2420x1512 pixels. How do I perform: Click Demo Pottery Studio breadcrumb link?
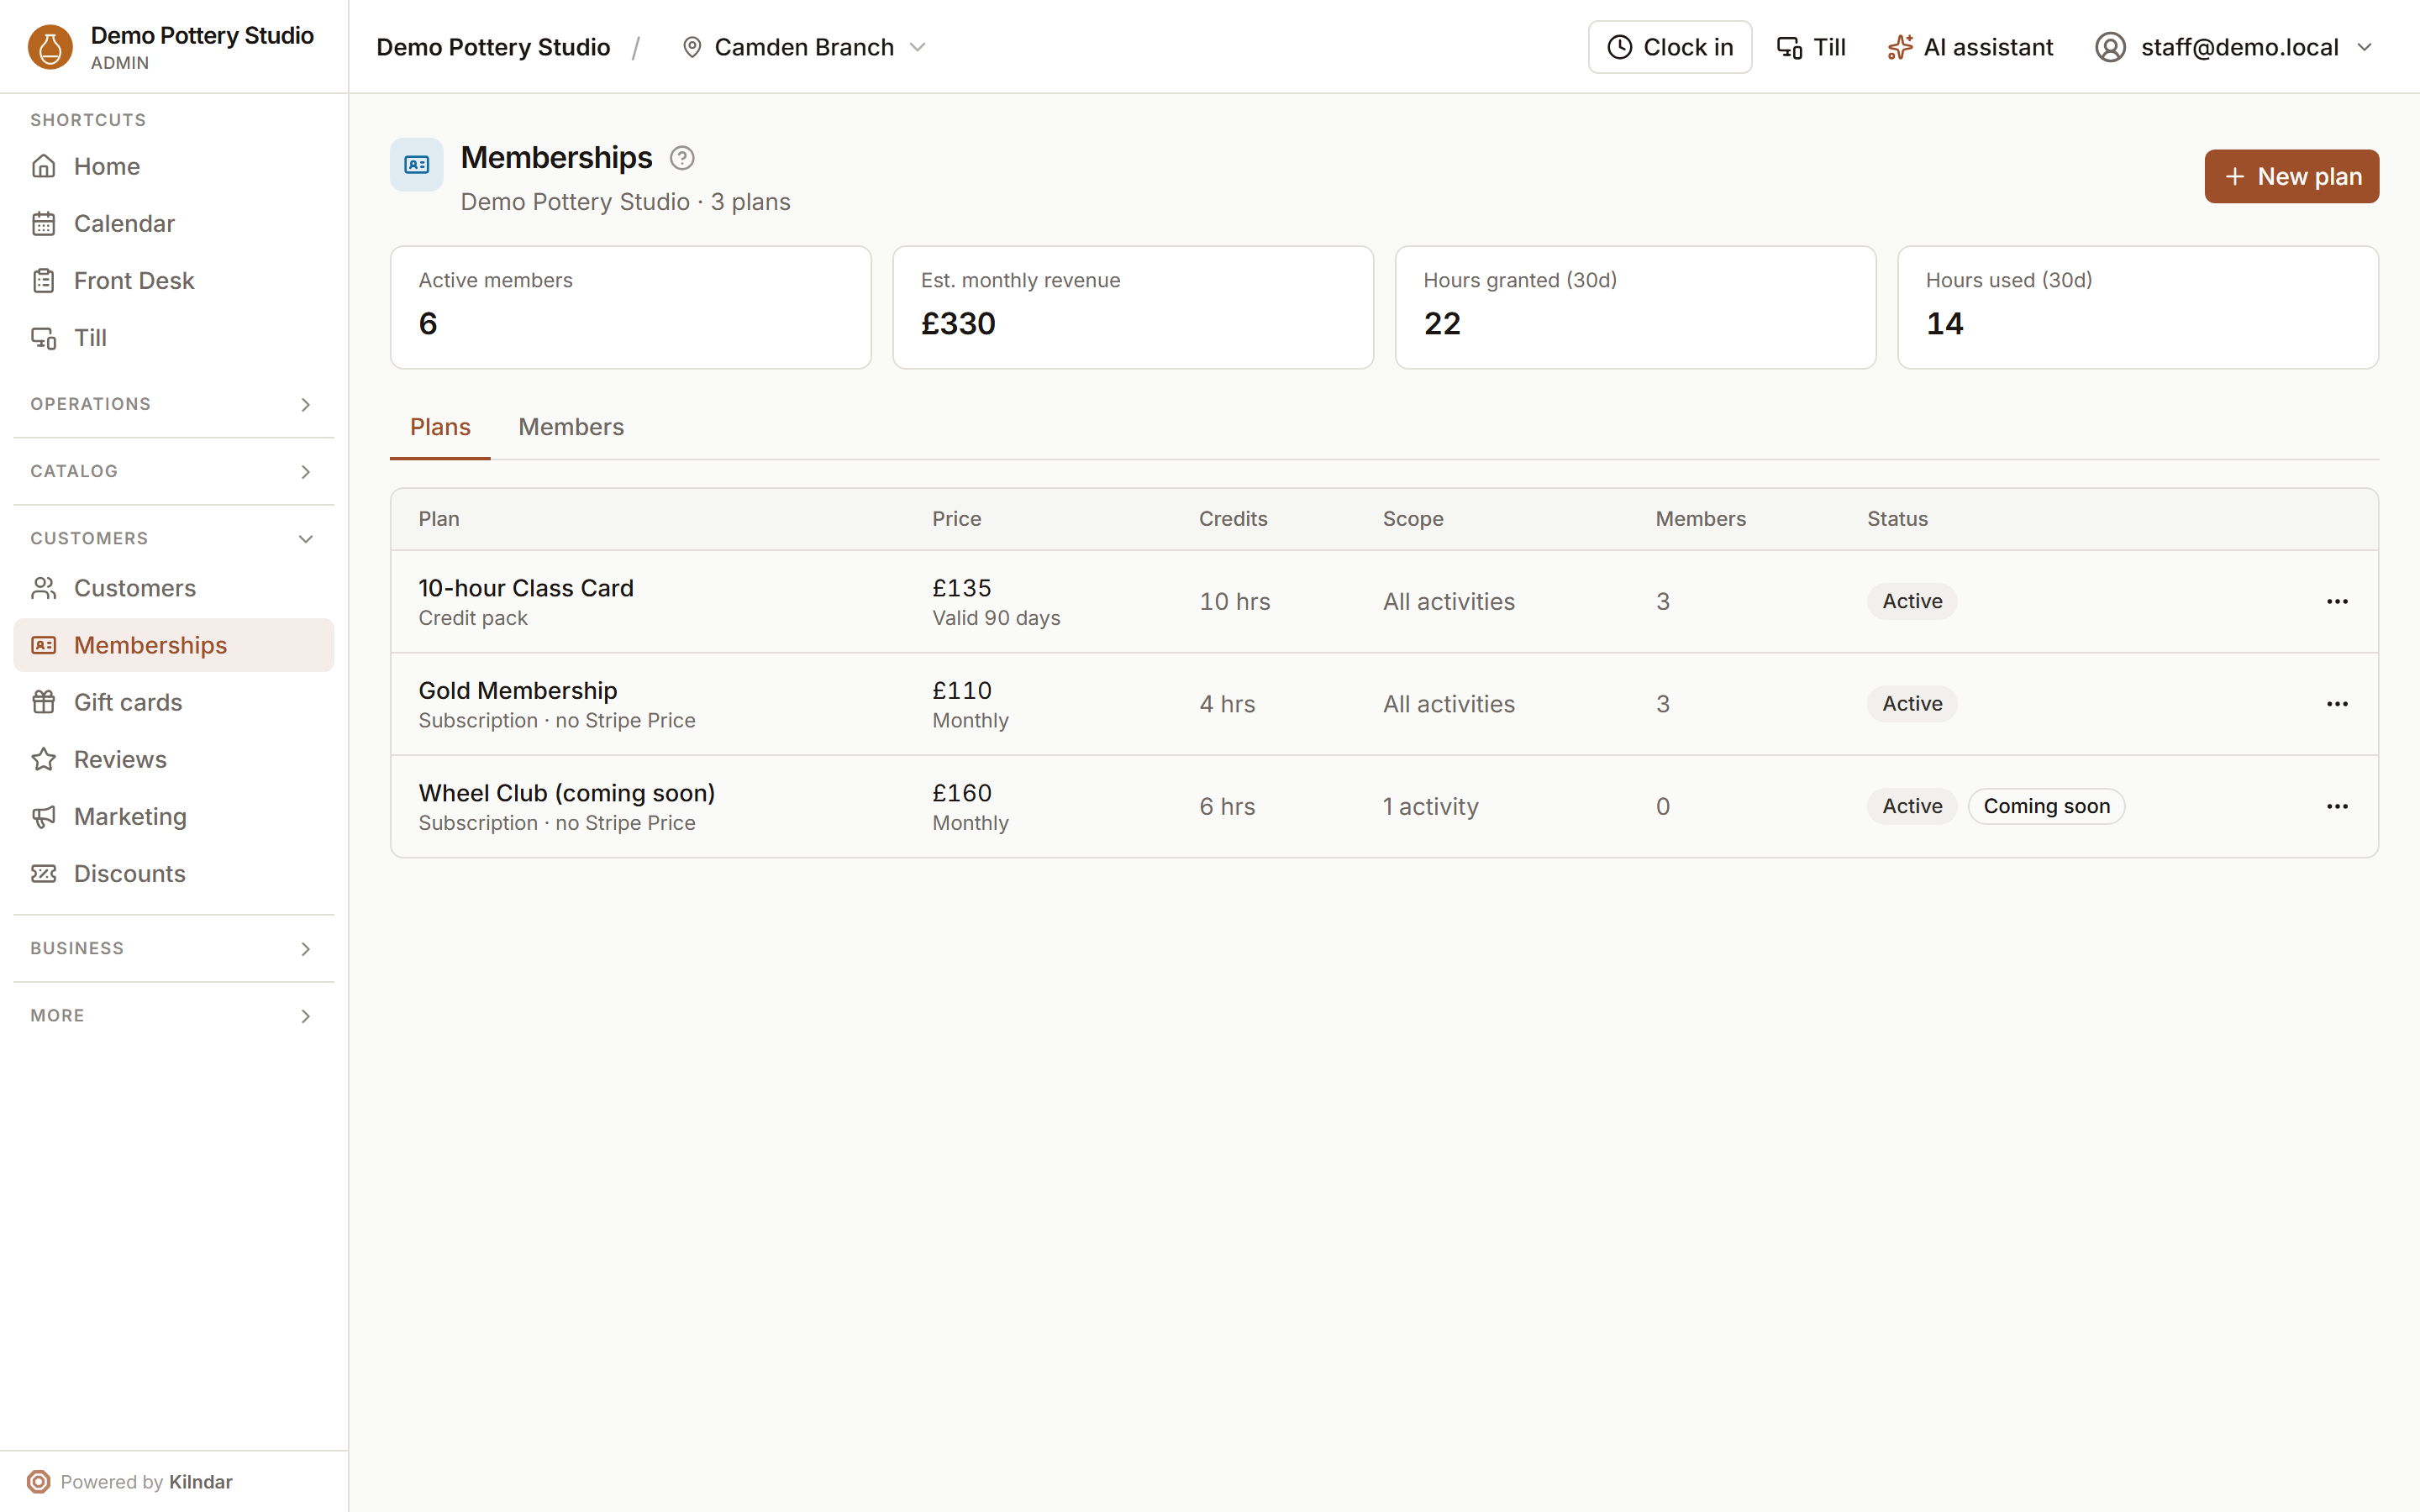pyautogui.click(x=493, y=47)
